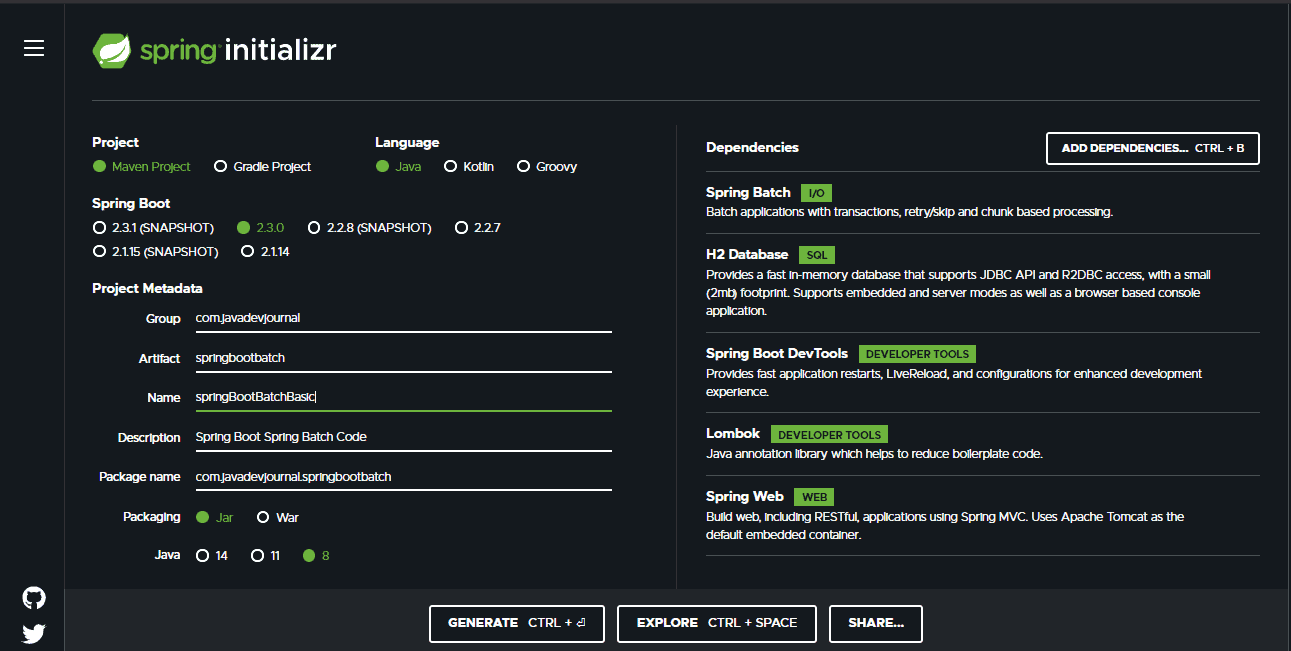Pick Java version 14
1291x651 pixels.
click(212, 555)
